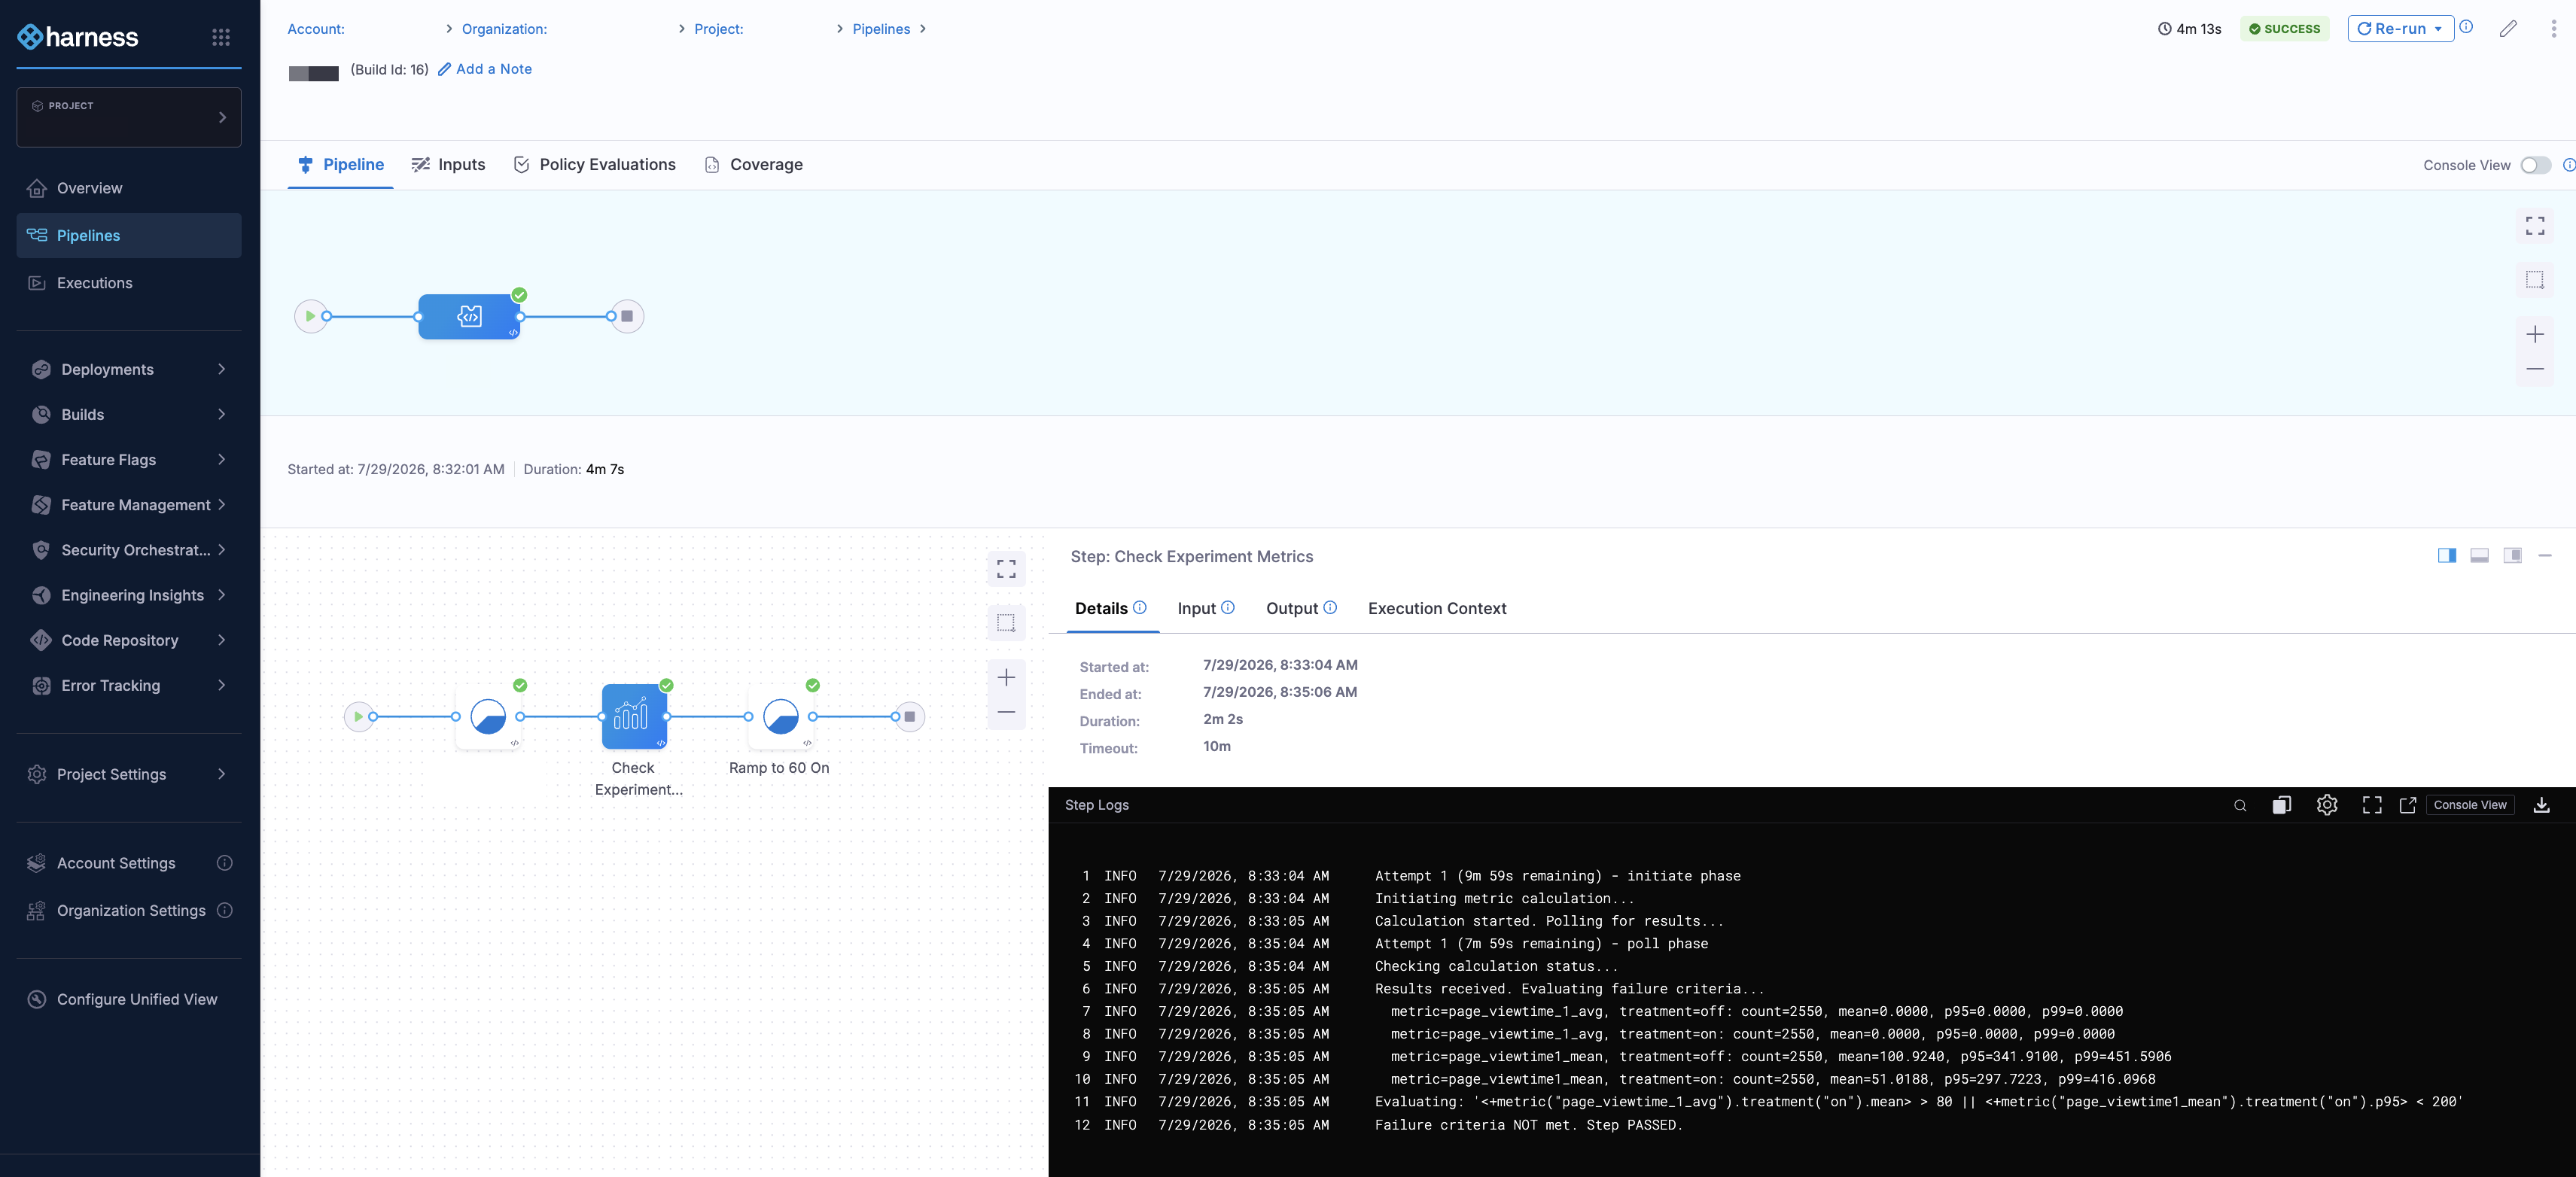Open step logs in a new tab
The width and height of the screenshot is (2576, 1177).
click(x=2408, y=805)
